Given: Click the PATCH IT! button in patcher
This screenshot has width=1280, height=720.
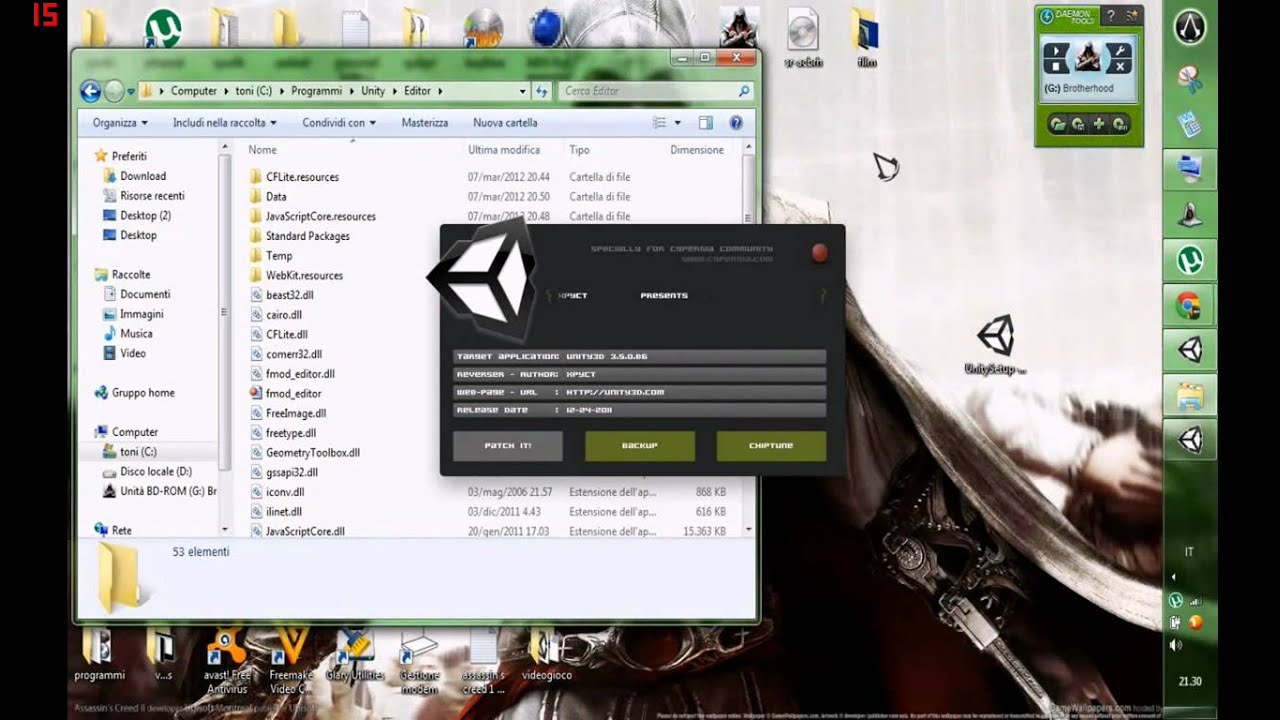Looking at the screenshot, I should click(x=508, y=446).
